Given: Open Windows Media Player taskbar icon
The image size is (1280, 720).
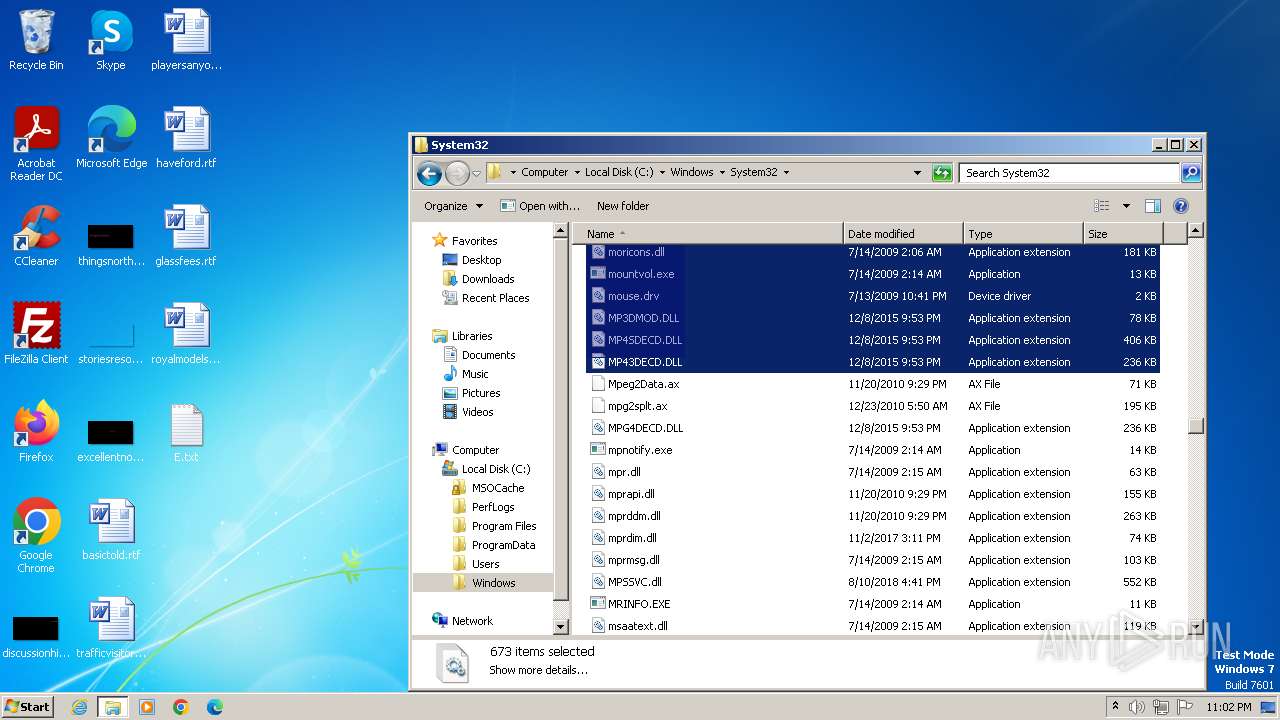Looking at the screenshot, I should tap(147, 707).
